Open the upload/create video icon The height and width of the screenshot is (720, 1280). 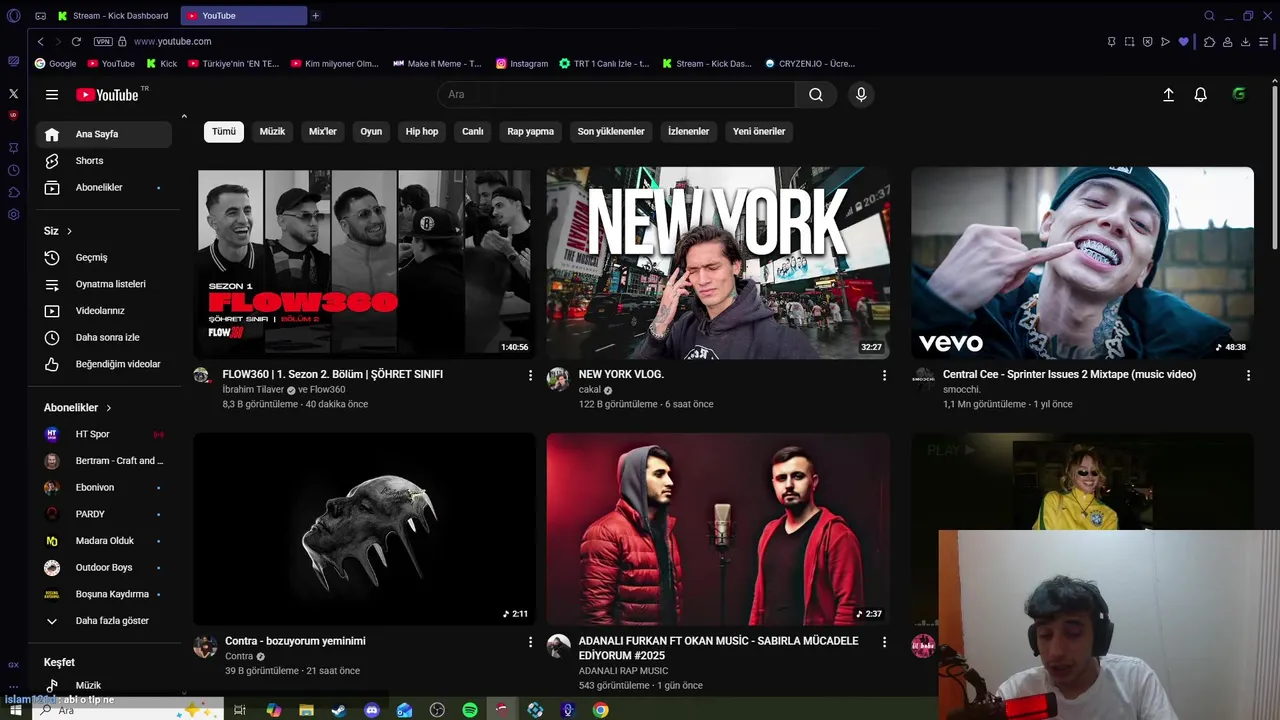coord(1168,94)
